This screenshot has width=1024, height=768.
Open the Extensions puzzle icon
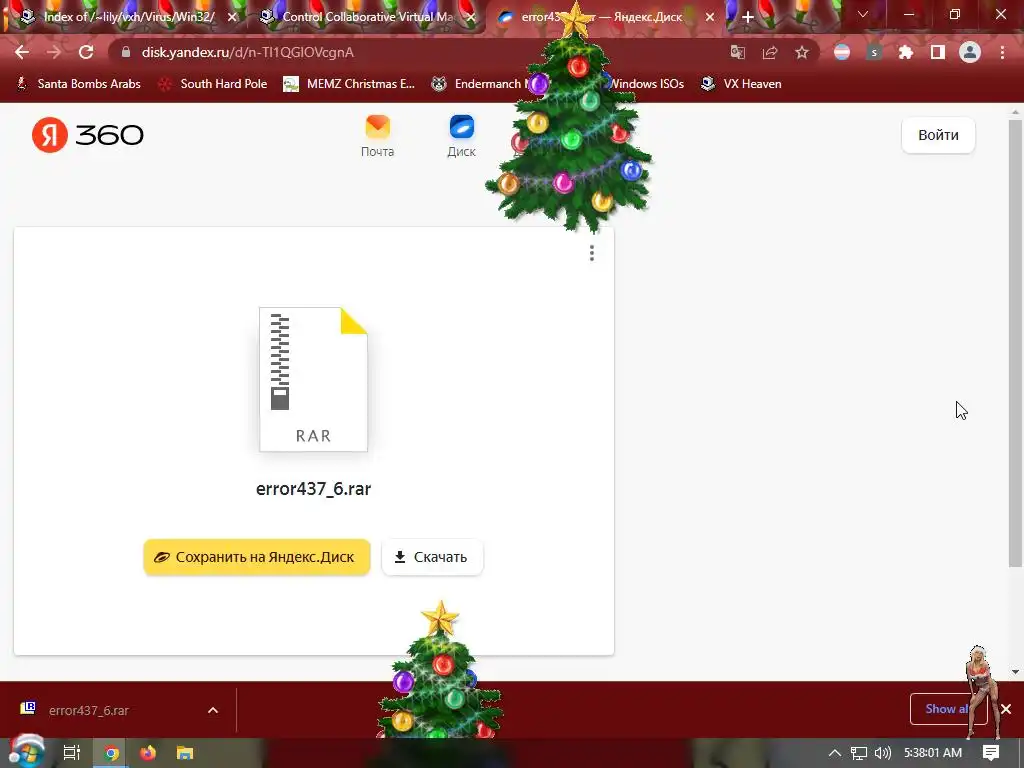click(906, 52)
